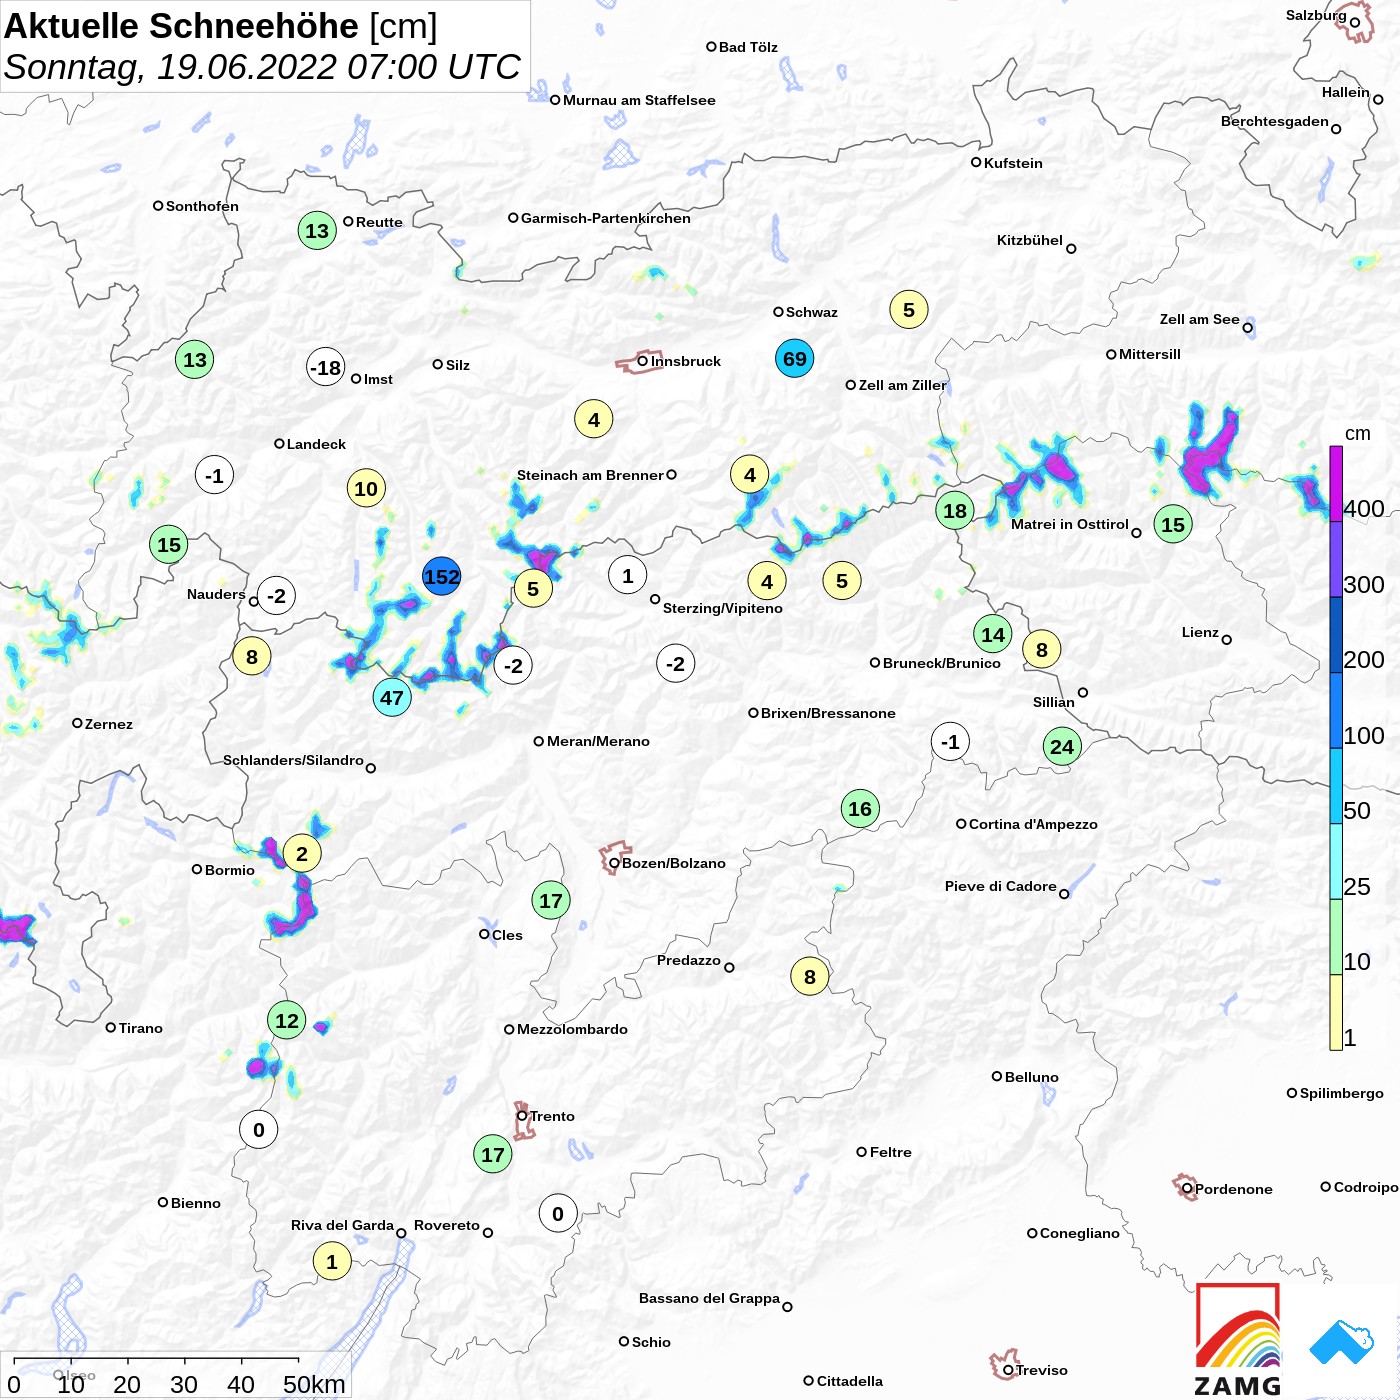
Task: Click the yellow 4 marker below Innsbruck
Action: 594,420
